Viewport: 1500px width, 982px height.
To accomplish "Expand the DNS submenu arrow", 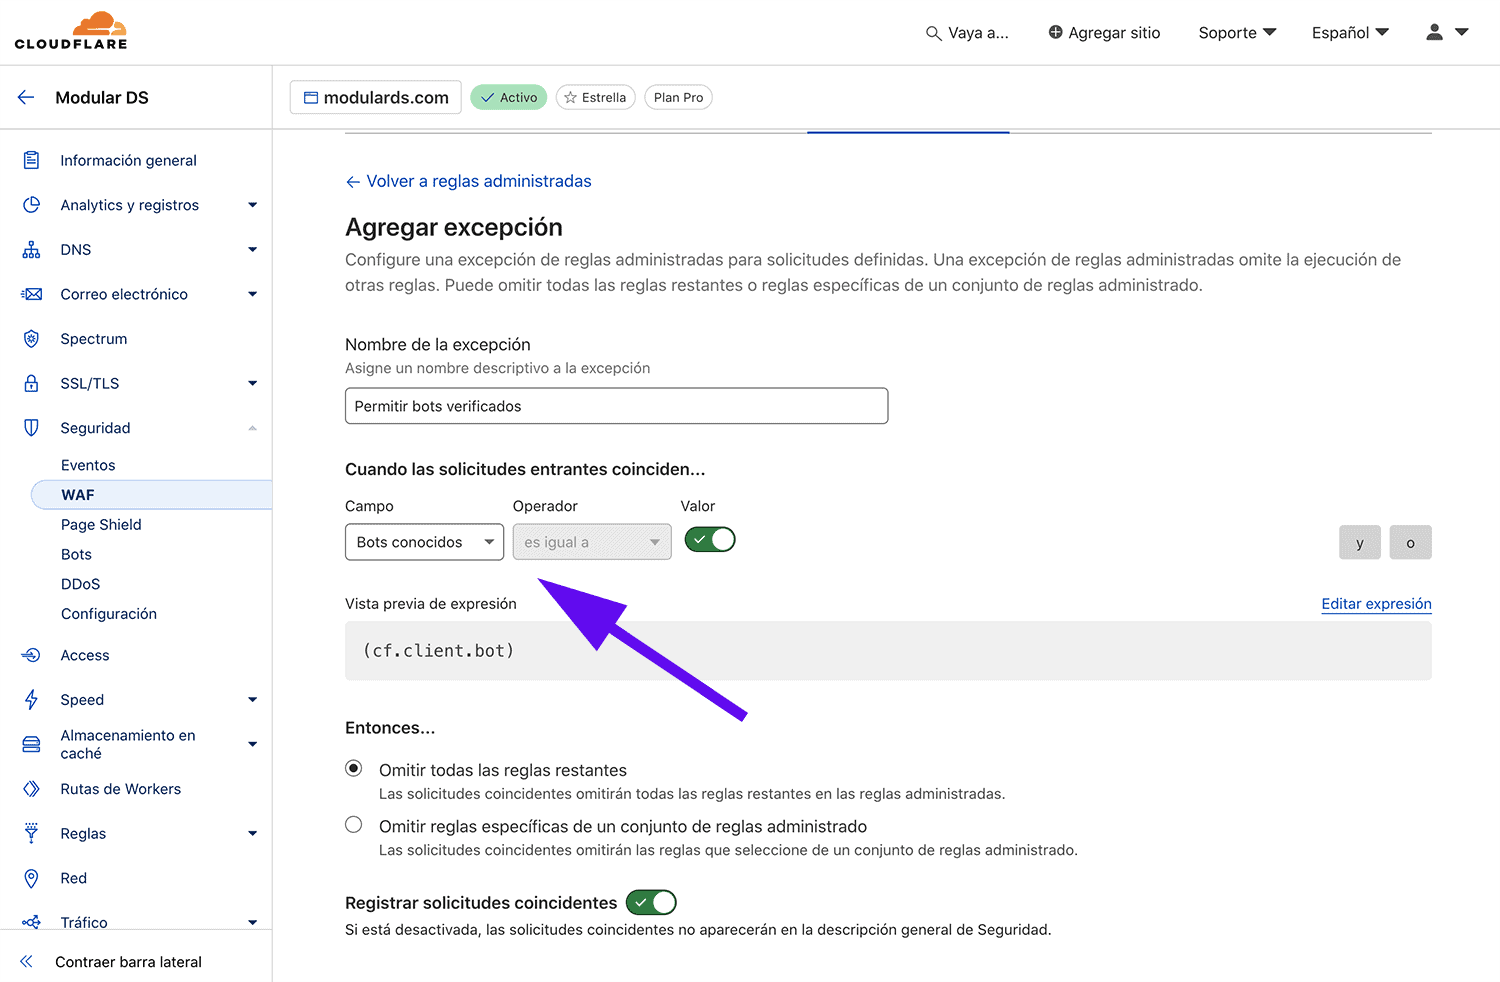I will point(252,250).
